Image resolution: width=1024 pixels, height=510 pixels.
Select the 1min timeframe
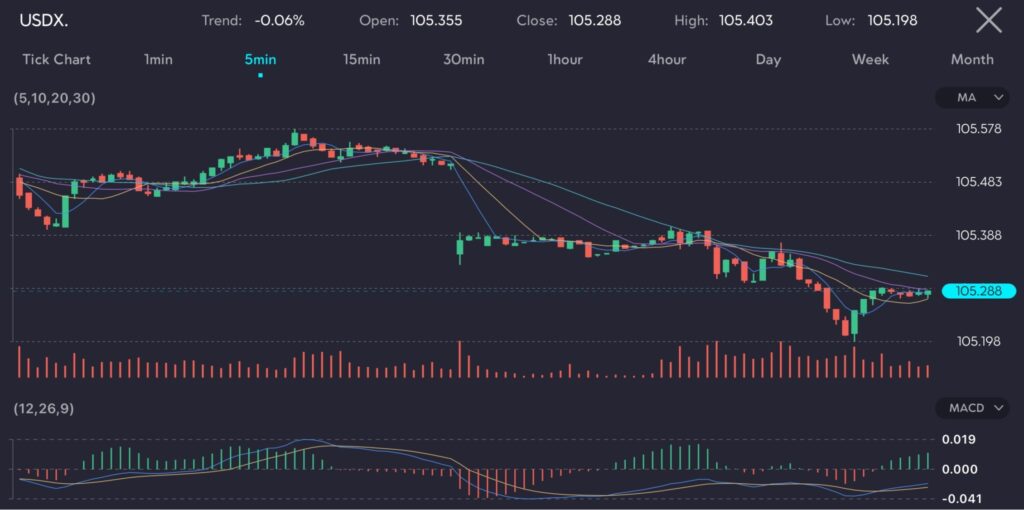click(158, 59)
